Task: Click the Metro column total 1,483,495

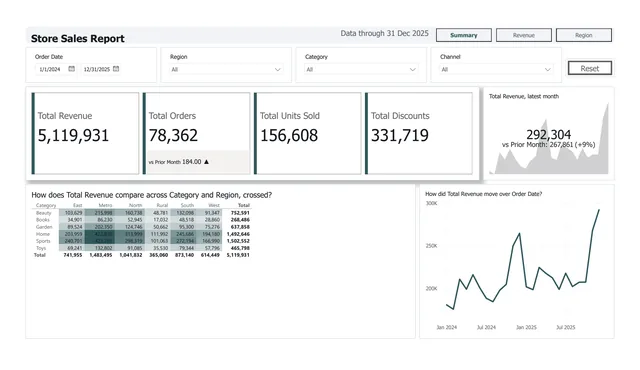Action: 101,255
